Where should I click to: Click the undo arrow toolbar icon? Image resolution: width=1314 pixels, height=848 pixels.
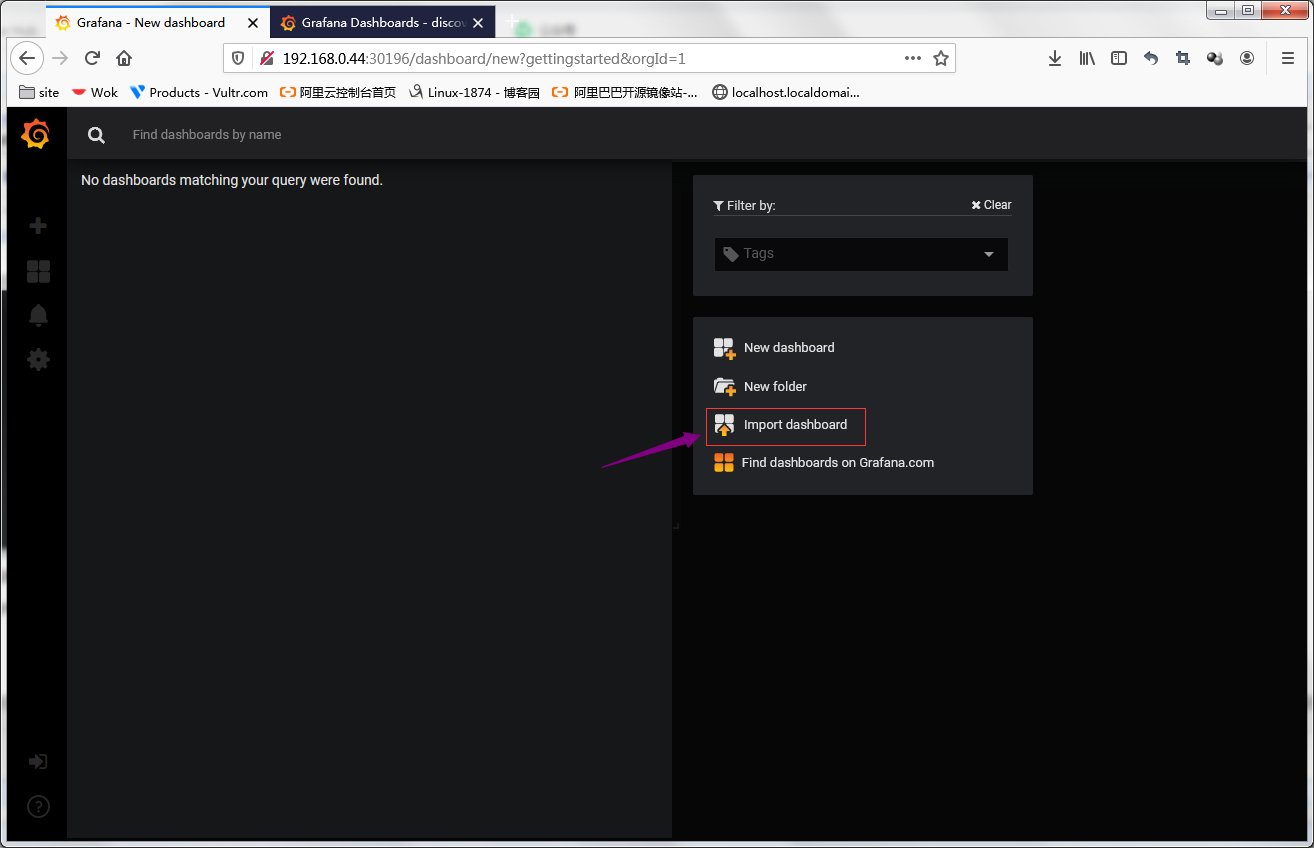[x=1151, y=58]
